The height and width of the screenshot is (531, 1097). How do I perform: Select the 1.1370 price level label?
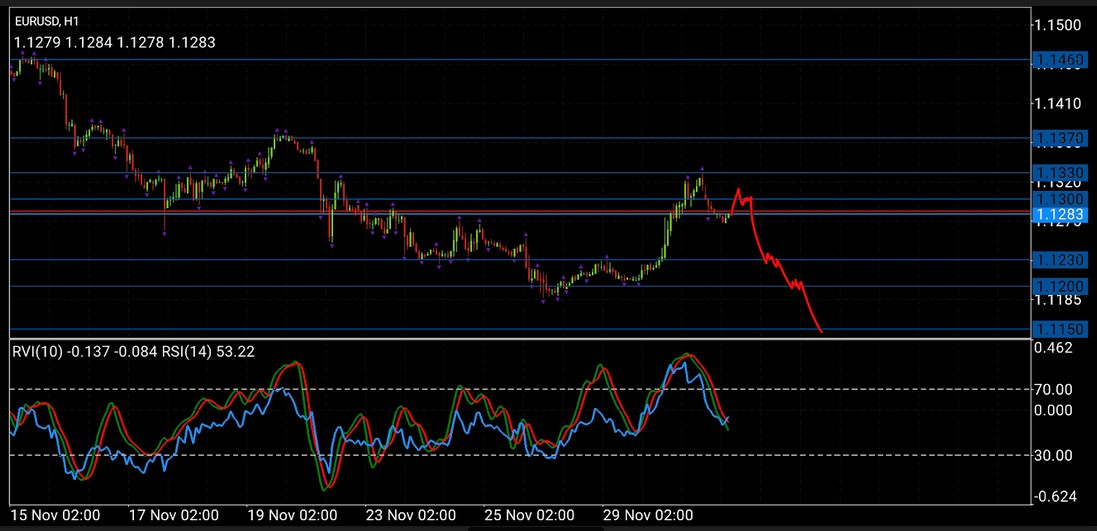click(x=1059, y=138)
